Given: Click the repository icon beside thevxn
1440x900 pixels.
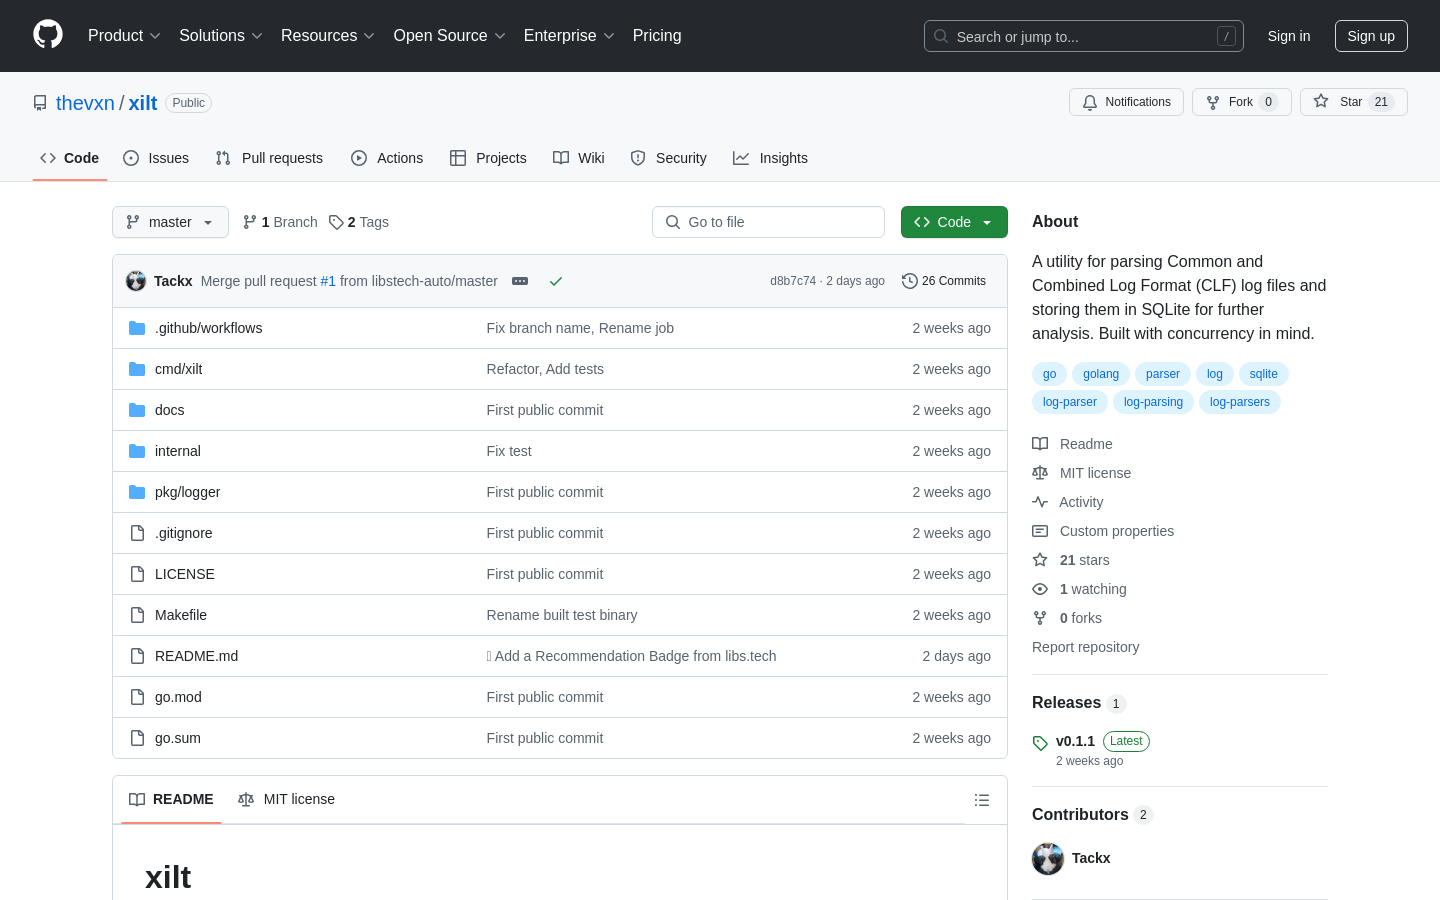Looking at the screenshot, I should coord(40,103).
